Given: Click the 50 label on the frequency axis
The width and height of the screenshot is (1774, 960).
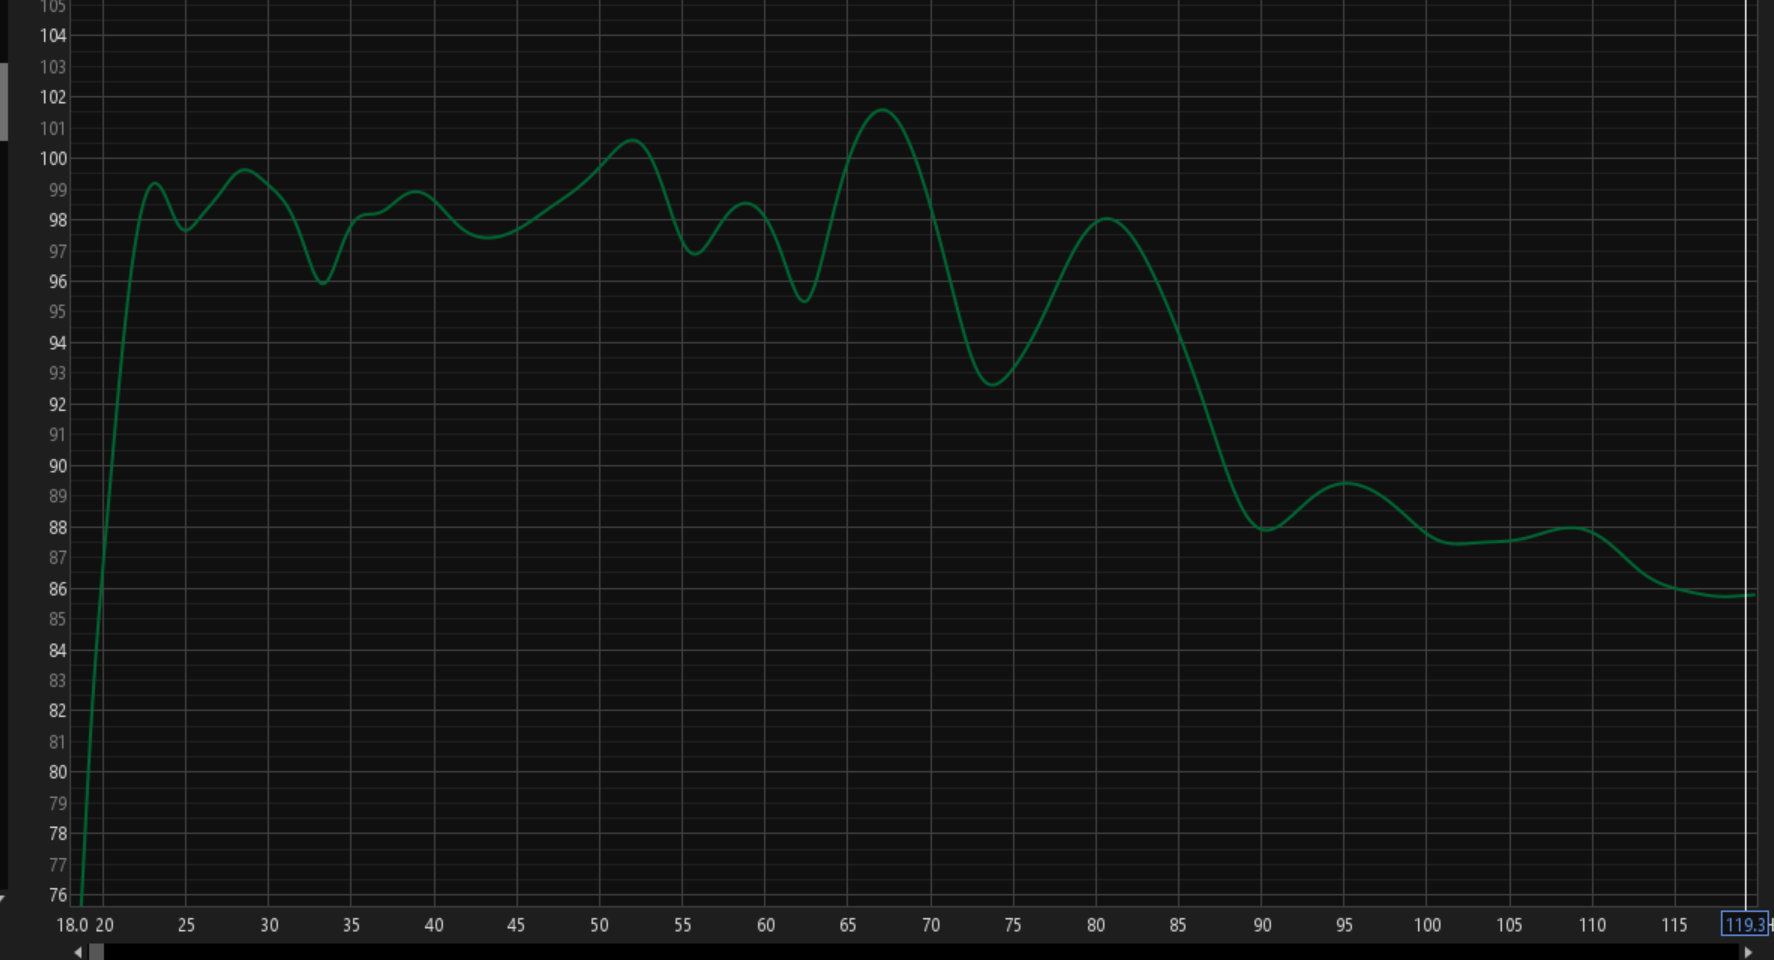Looking at the screenshot, I should pos(599,925).
